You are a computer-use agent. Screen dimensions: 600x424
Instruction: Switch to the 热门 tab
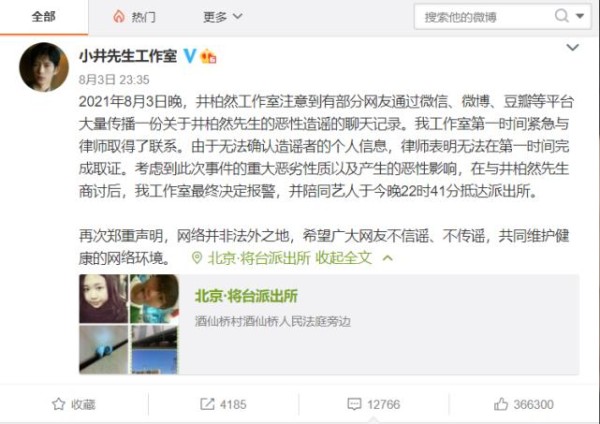click(x=143, y=17)
